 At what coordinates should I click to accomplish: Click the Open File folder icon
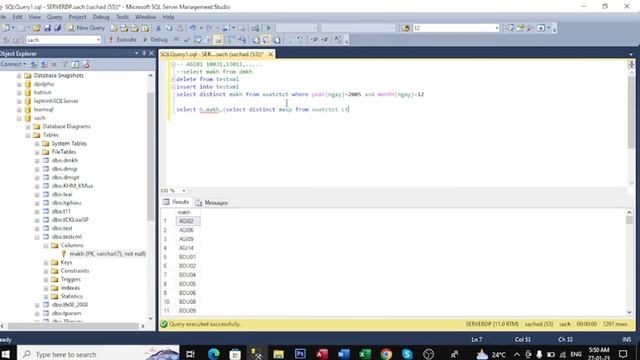click(36, 28)
